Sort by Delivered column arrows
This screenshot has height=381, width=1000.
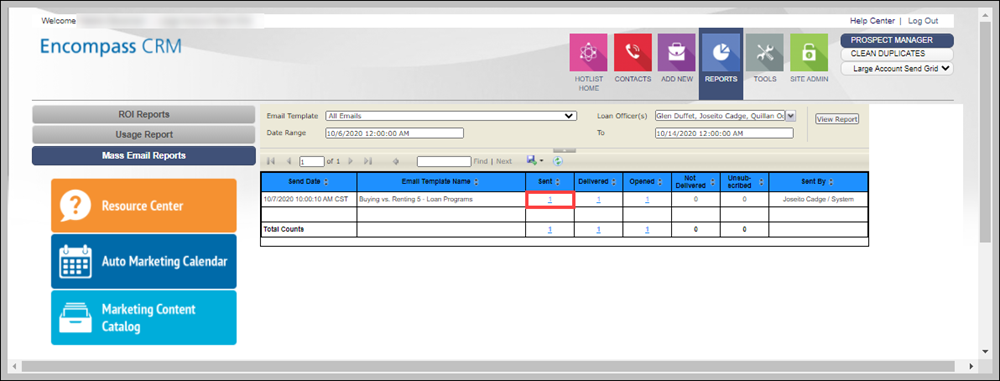coord(613,182)
